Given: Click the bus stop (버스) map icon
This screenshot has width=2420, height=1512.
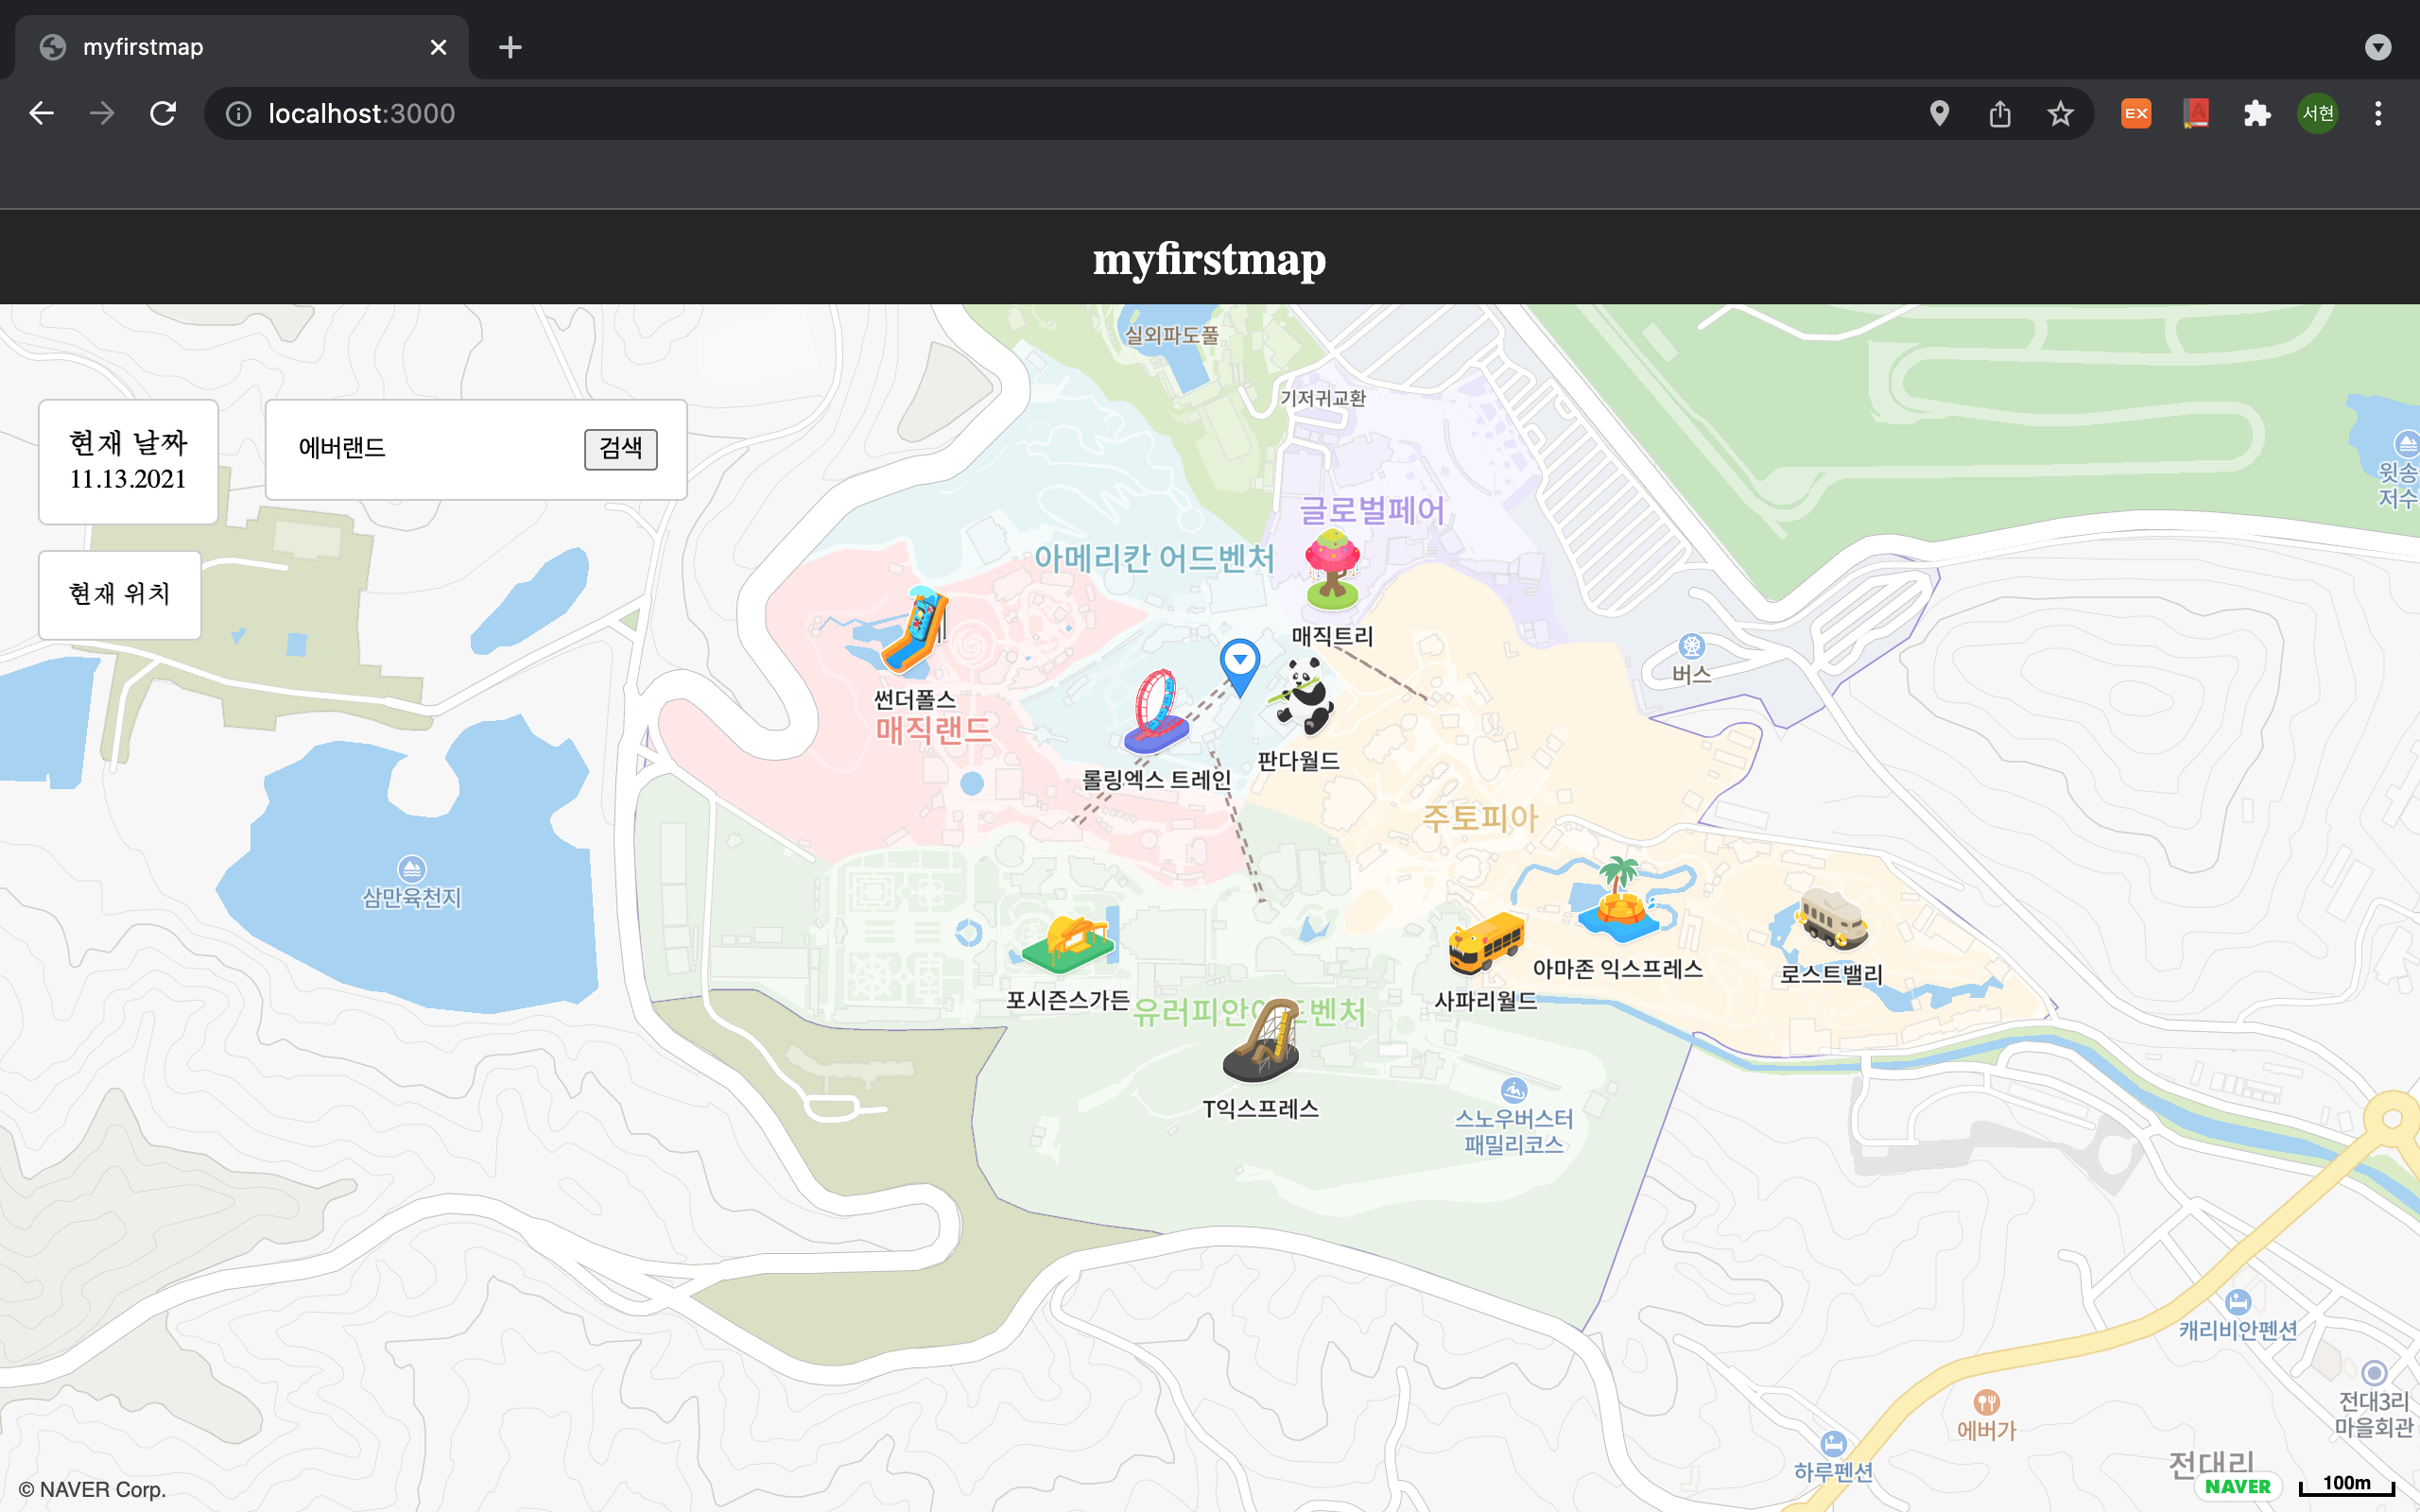Looking at the screenshot, I should pos(1691,646).
